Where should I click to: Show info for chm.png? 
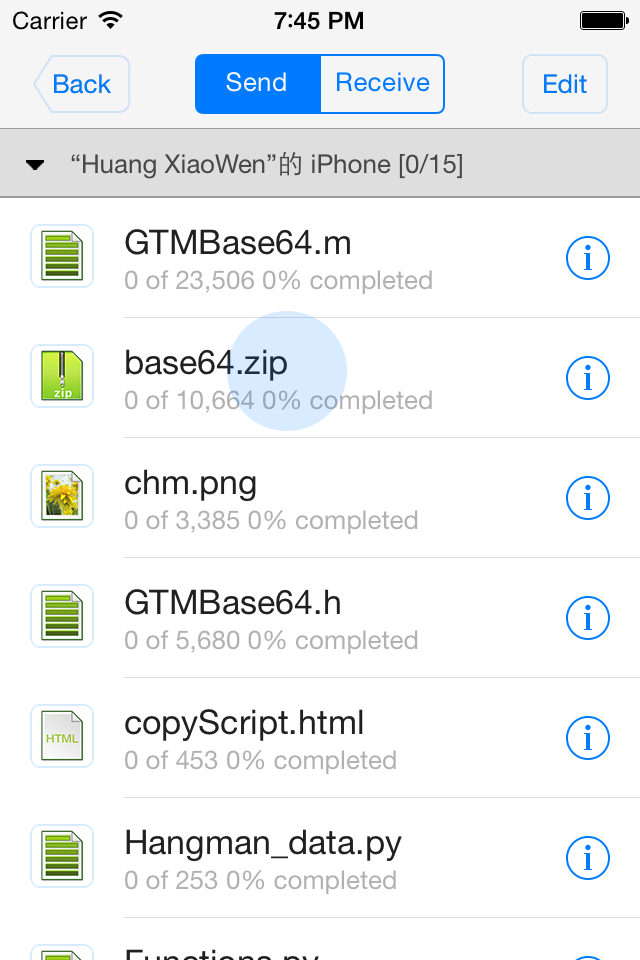point(587,498)
